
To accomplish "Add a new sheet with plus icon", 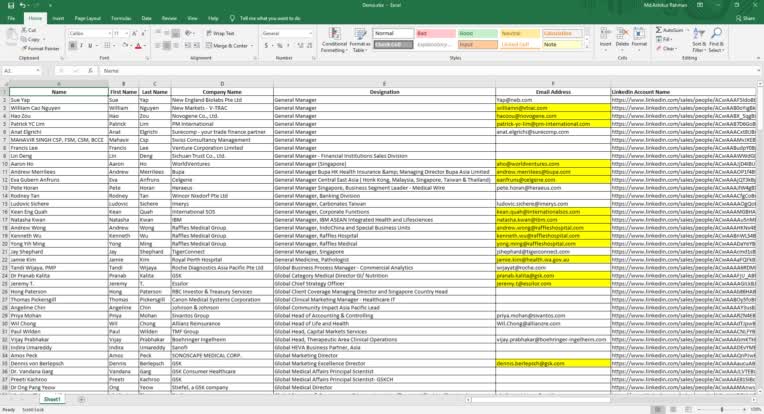I will pyautogui.click(x=81, y=399).
